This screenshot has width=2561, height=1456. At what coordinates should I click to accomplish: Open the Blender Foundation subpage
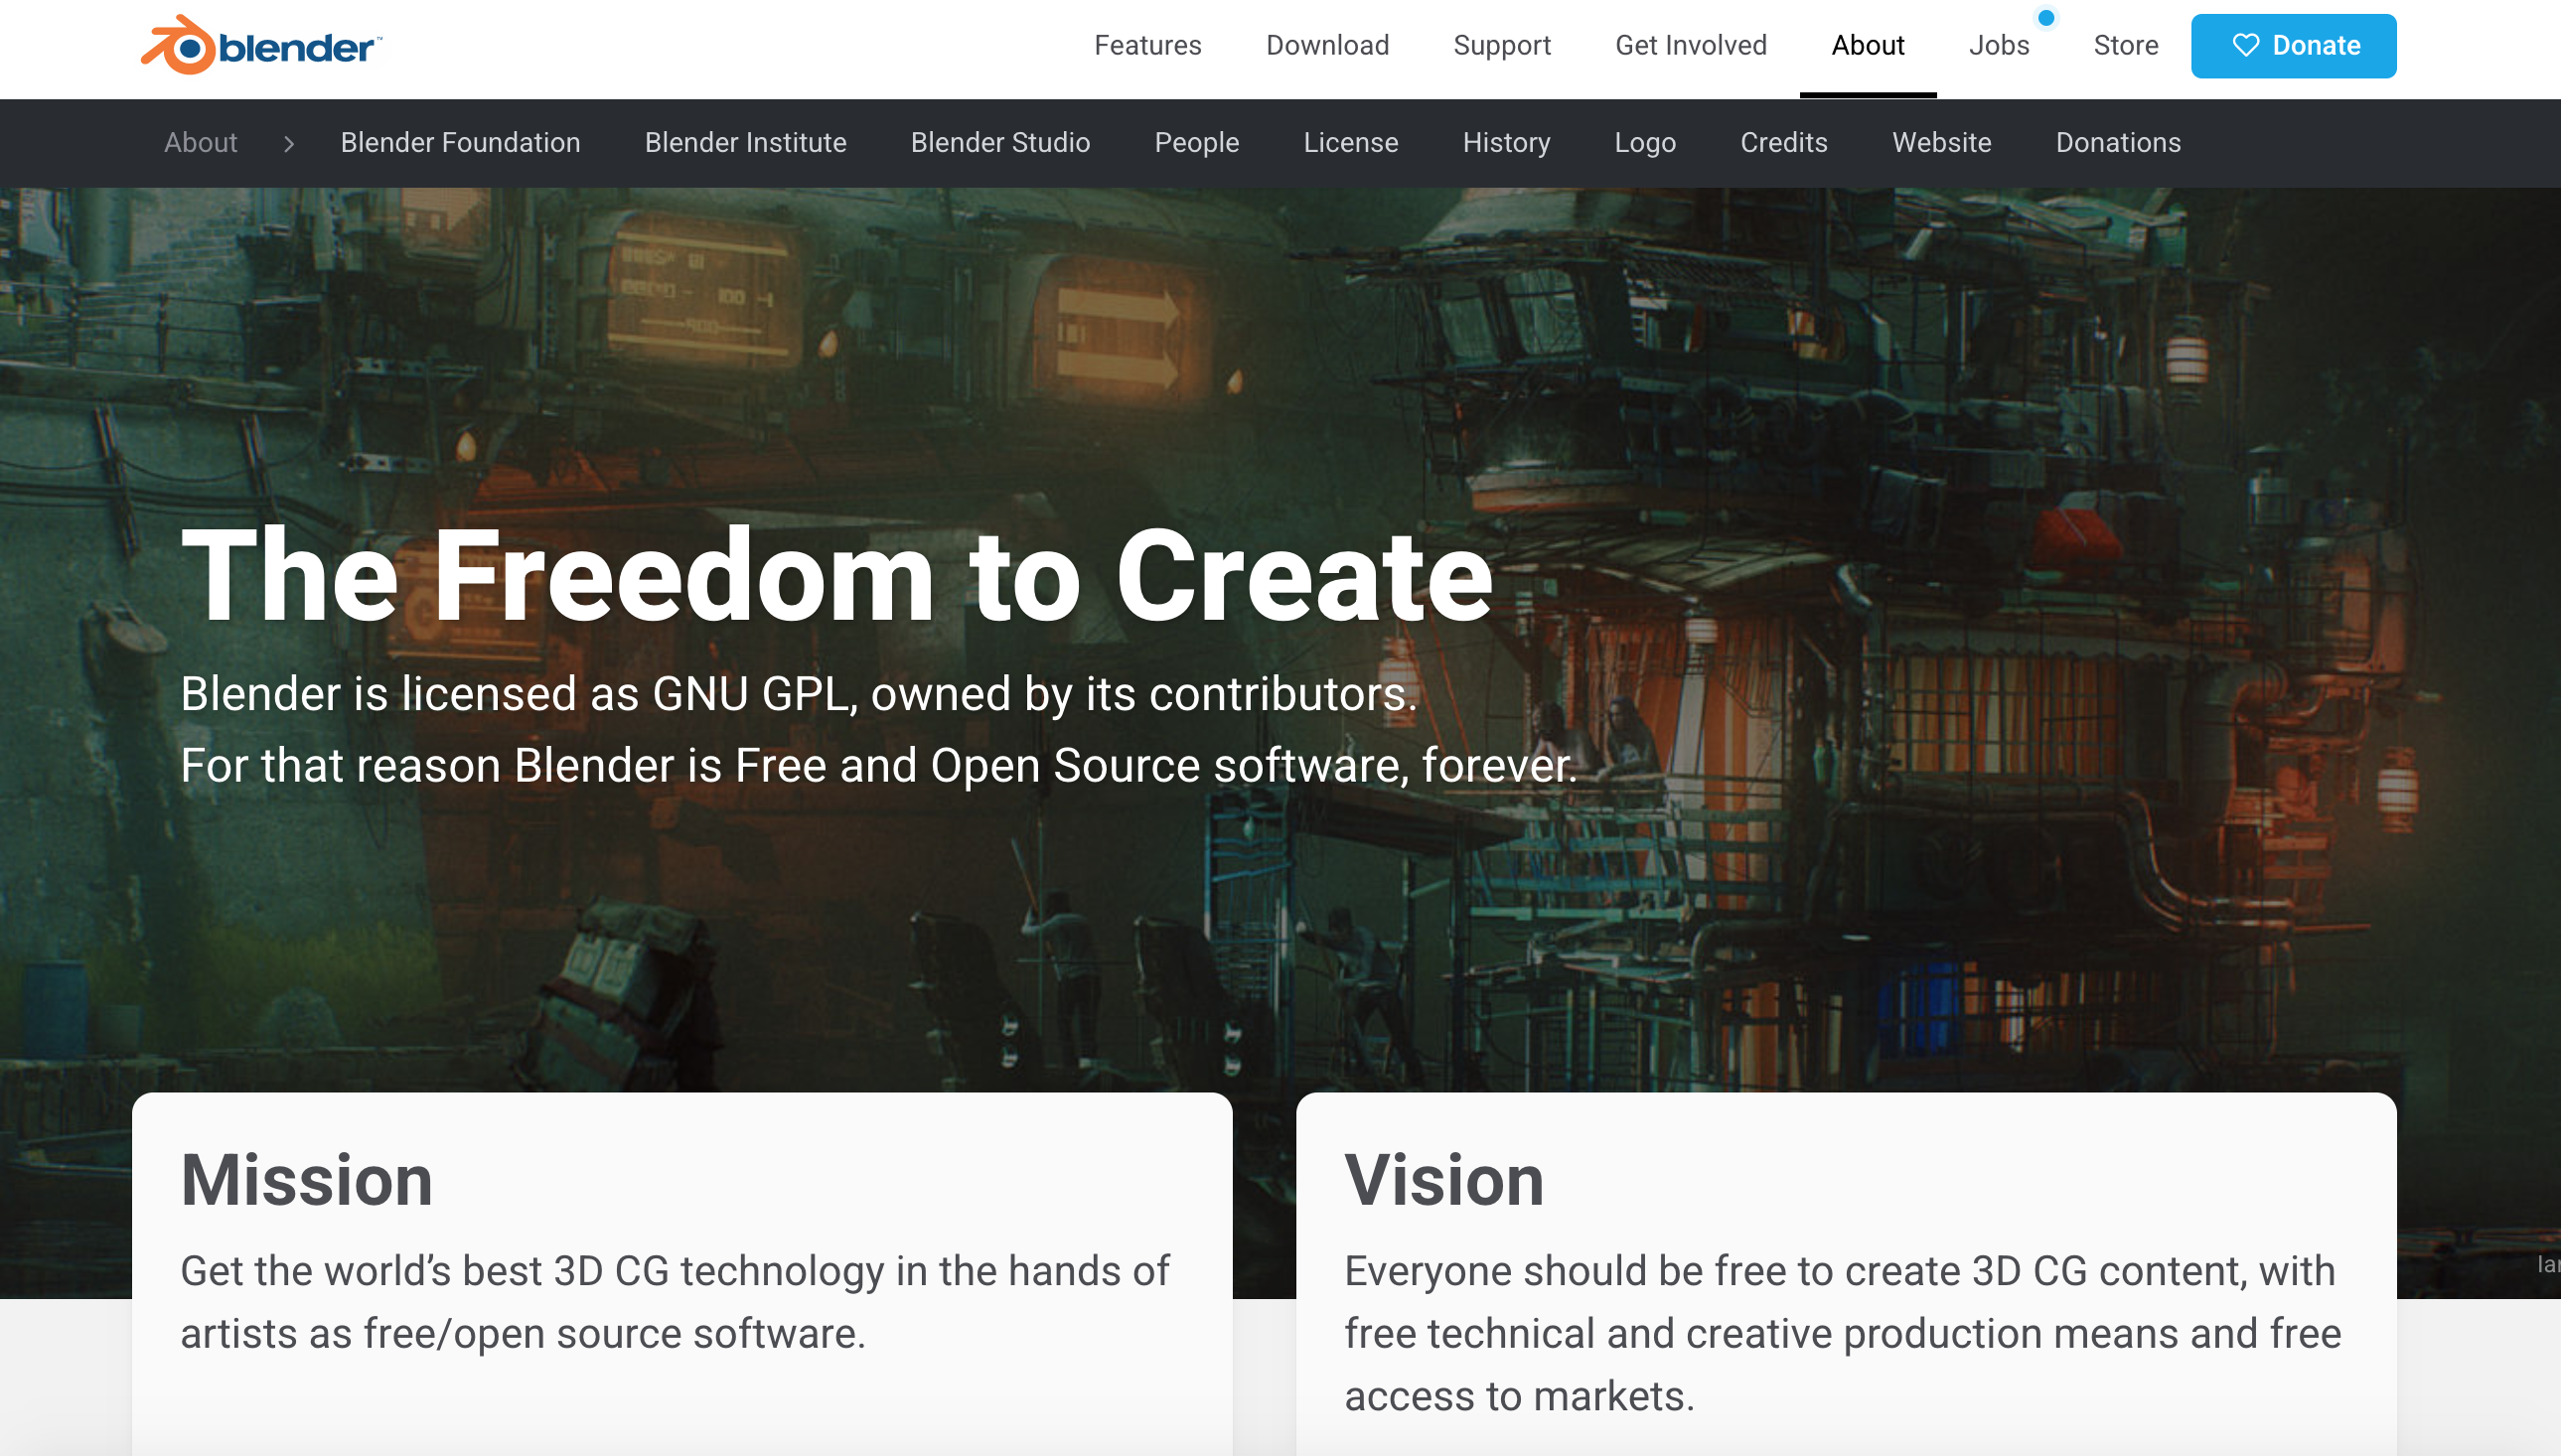click(460, 143)
